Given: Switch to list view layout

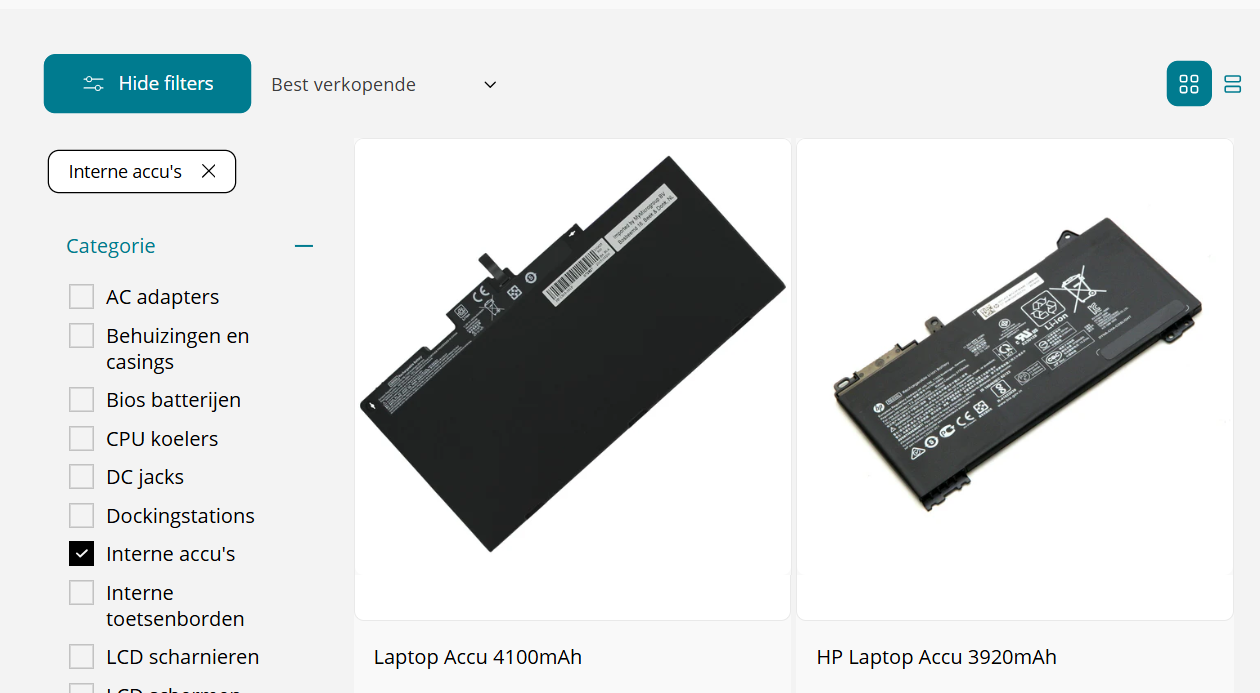Looking at the screenshot, I should (x=1233, y=84).
